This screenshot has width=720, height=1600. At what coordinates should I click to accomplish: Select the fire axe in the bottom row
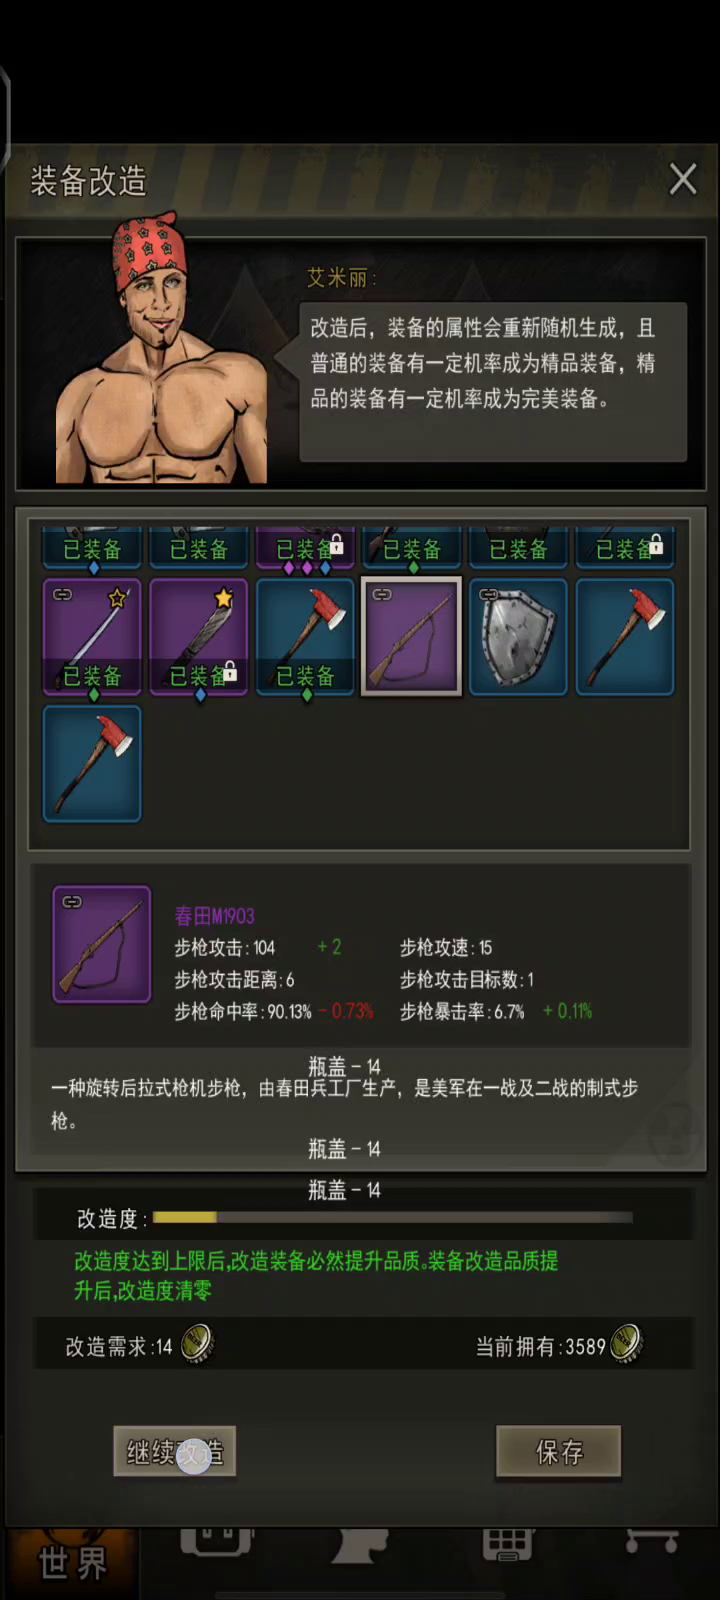tap(92, 764)
